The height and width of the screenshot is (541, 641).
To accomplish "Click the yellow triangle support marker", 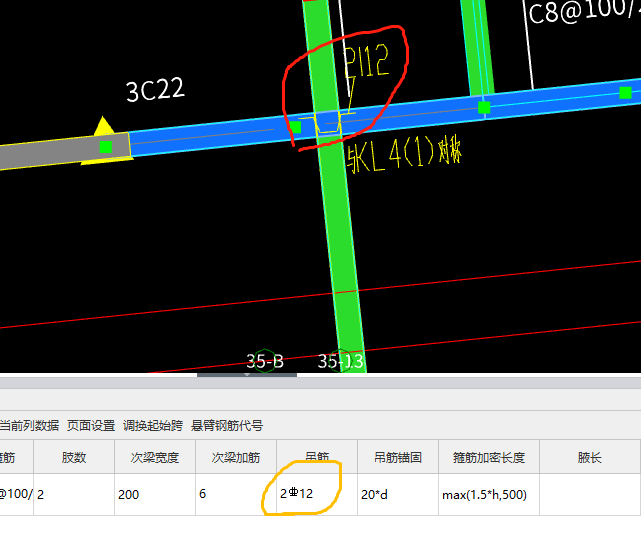I will (x=103, y=126).
